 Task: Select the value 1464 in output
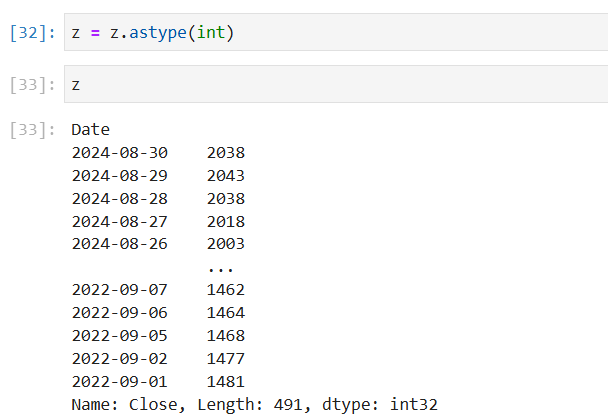[226, 313]
